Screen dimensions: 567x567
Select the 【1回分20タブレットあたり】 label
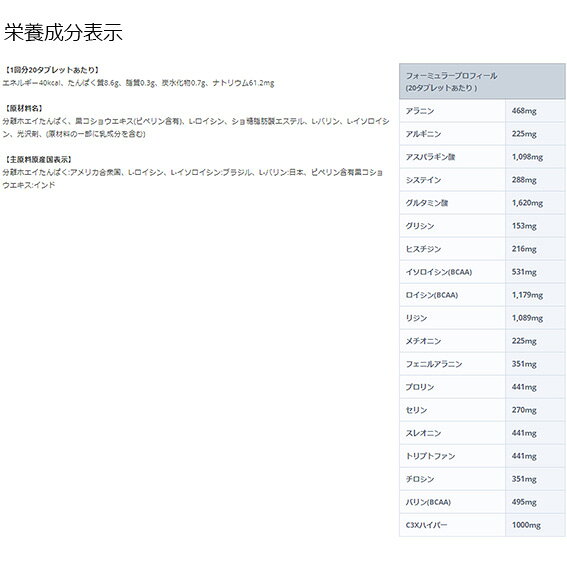tap(51, 70)
